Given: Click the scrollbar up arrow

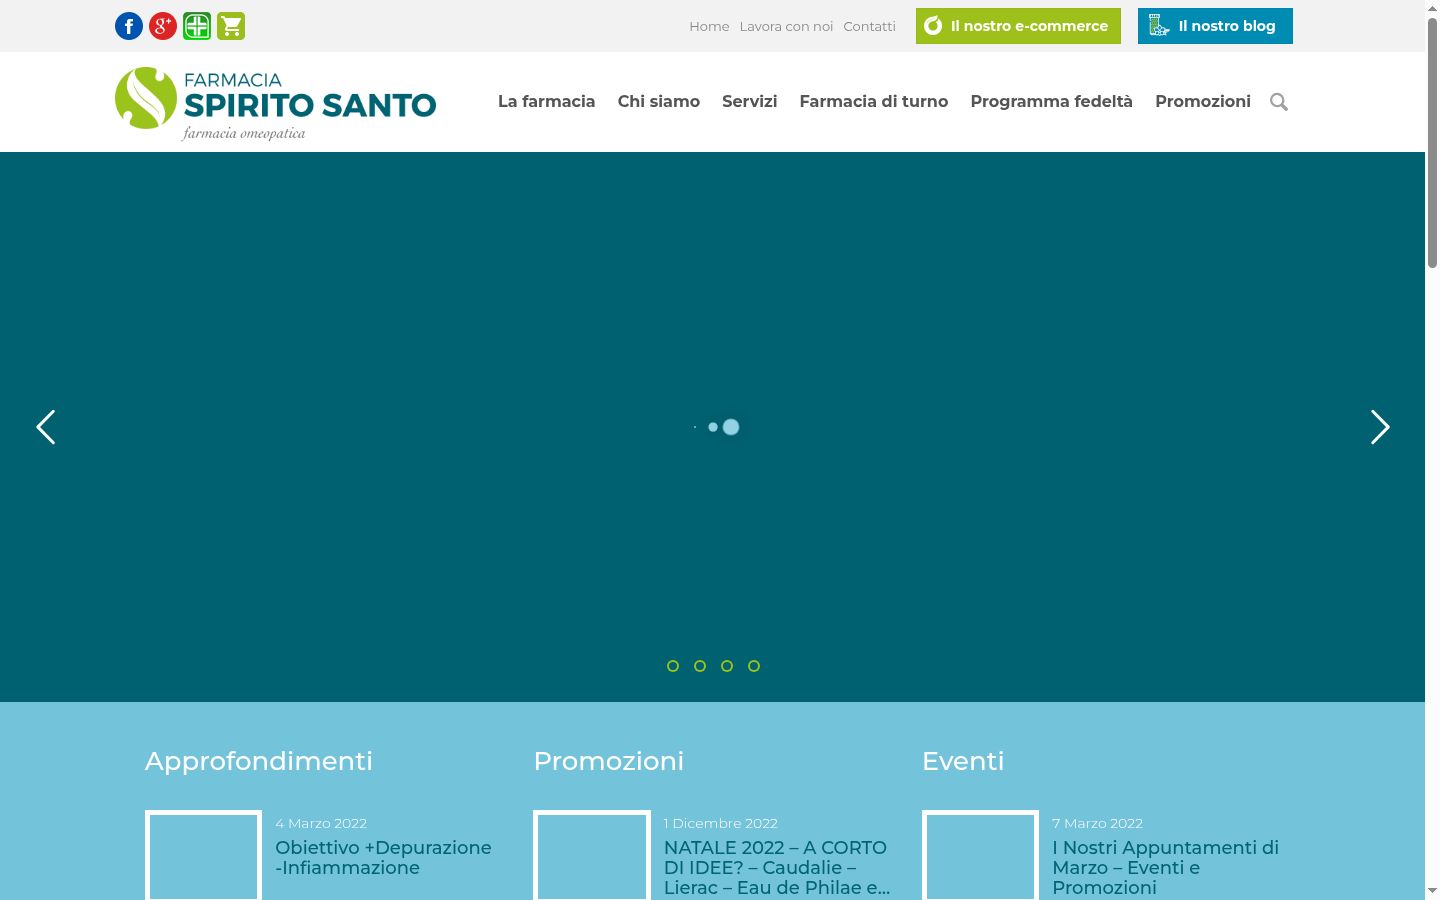Looking at the screenshot, I should [1432, 8].
